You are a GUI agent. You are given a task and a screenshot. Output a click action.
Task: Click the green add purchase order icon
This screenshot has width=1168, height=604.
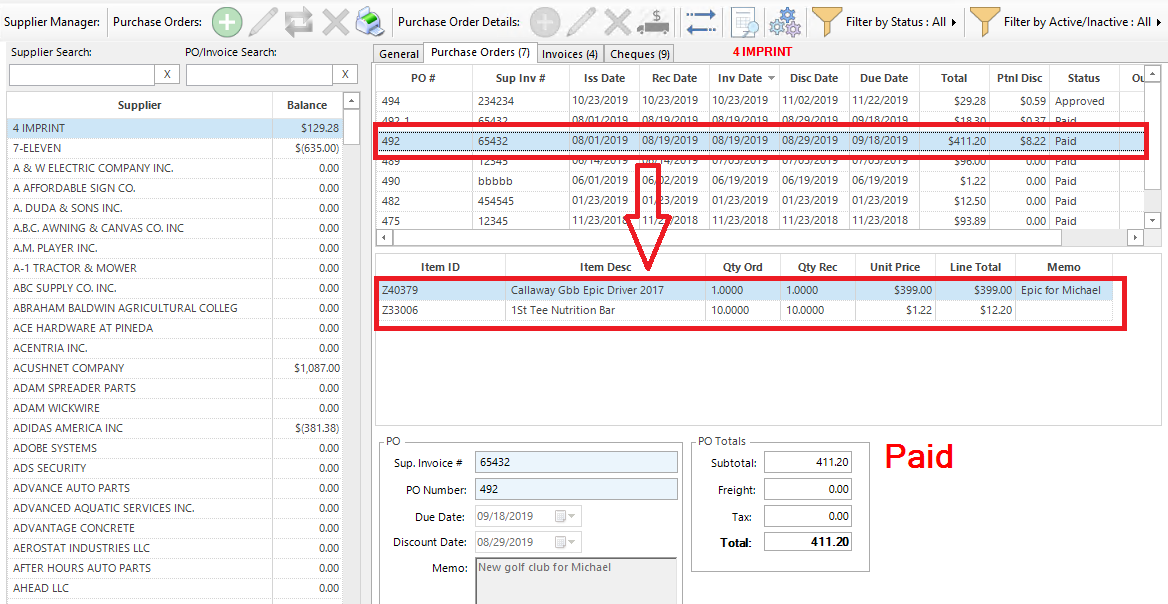tap(227, 21)
